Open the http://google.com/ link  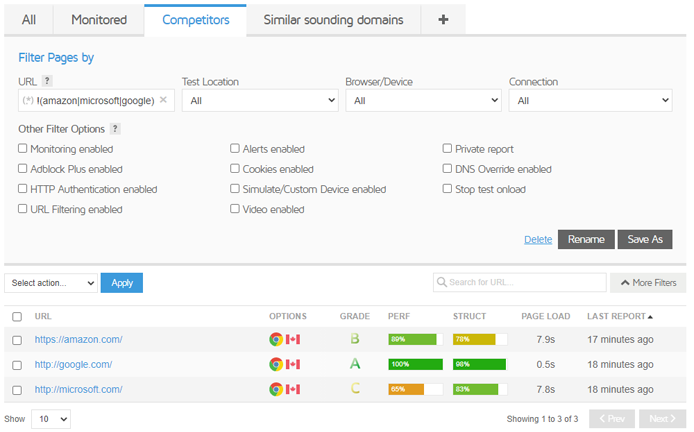73,364
